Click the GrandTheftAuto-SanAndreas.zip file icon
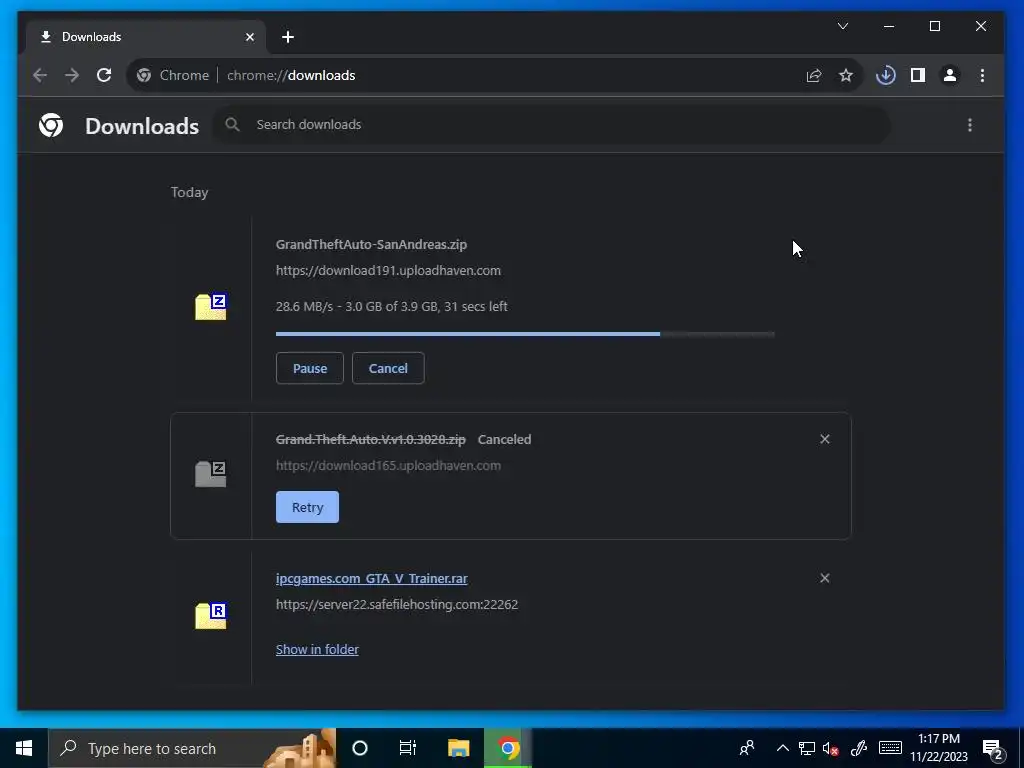 coord(210,306)
